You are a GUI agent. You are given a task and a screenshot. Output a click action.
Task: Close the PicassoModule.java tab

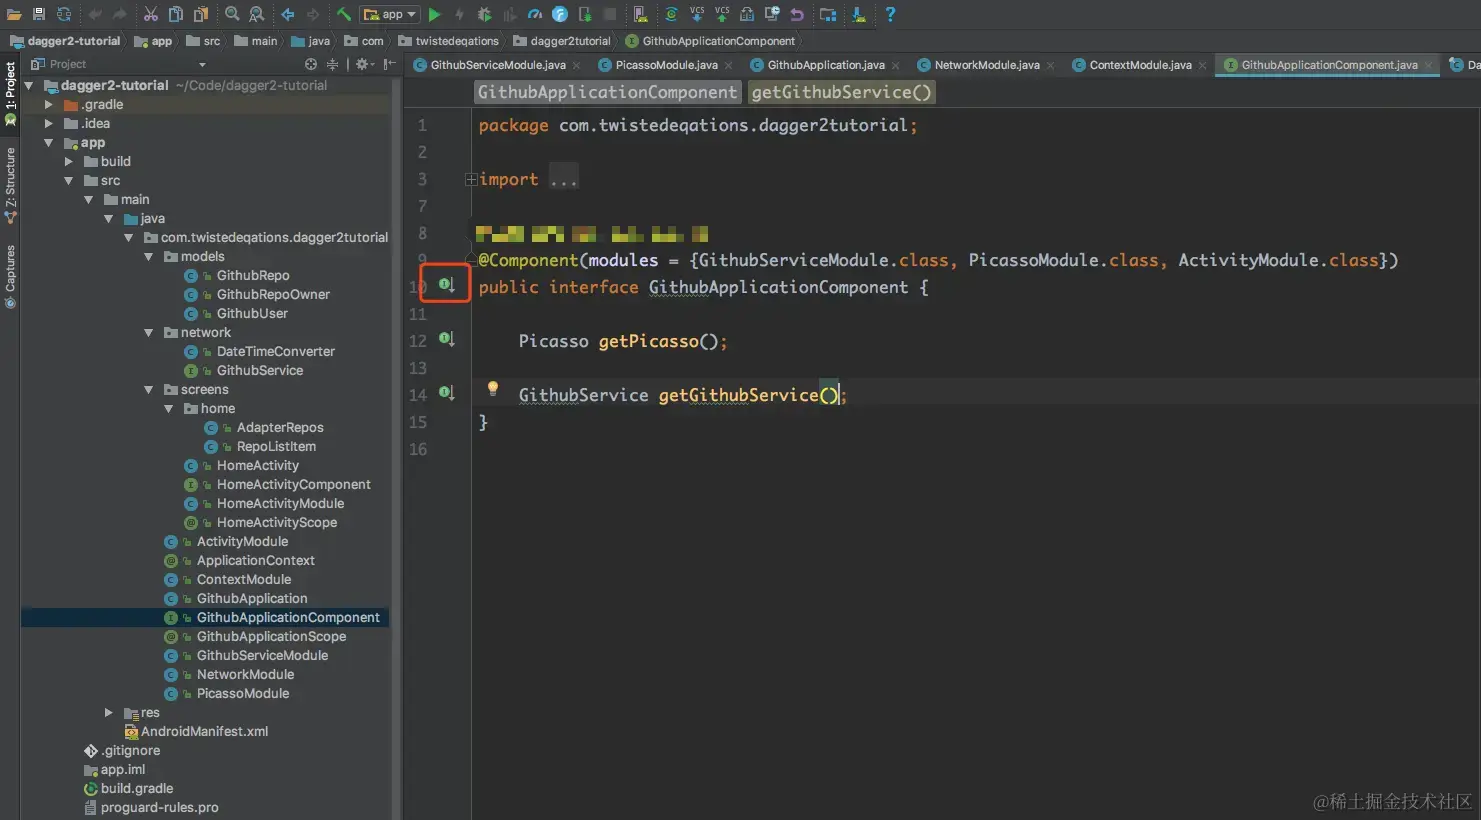728,66
